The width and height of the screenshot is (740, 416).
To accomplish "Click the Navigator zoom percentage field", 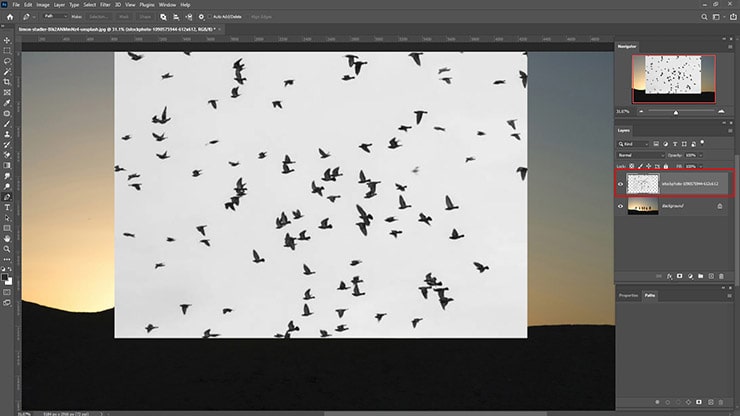I will point(623,111).
